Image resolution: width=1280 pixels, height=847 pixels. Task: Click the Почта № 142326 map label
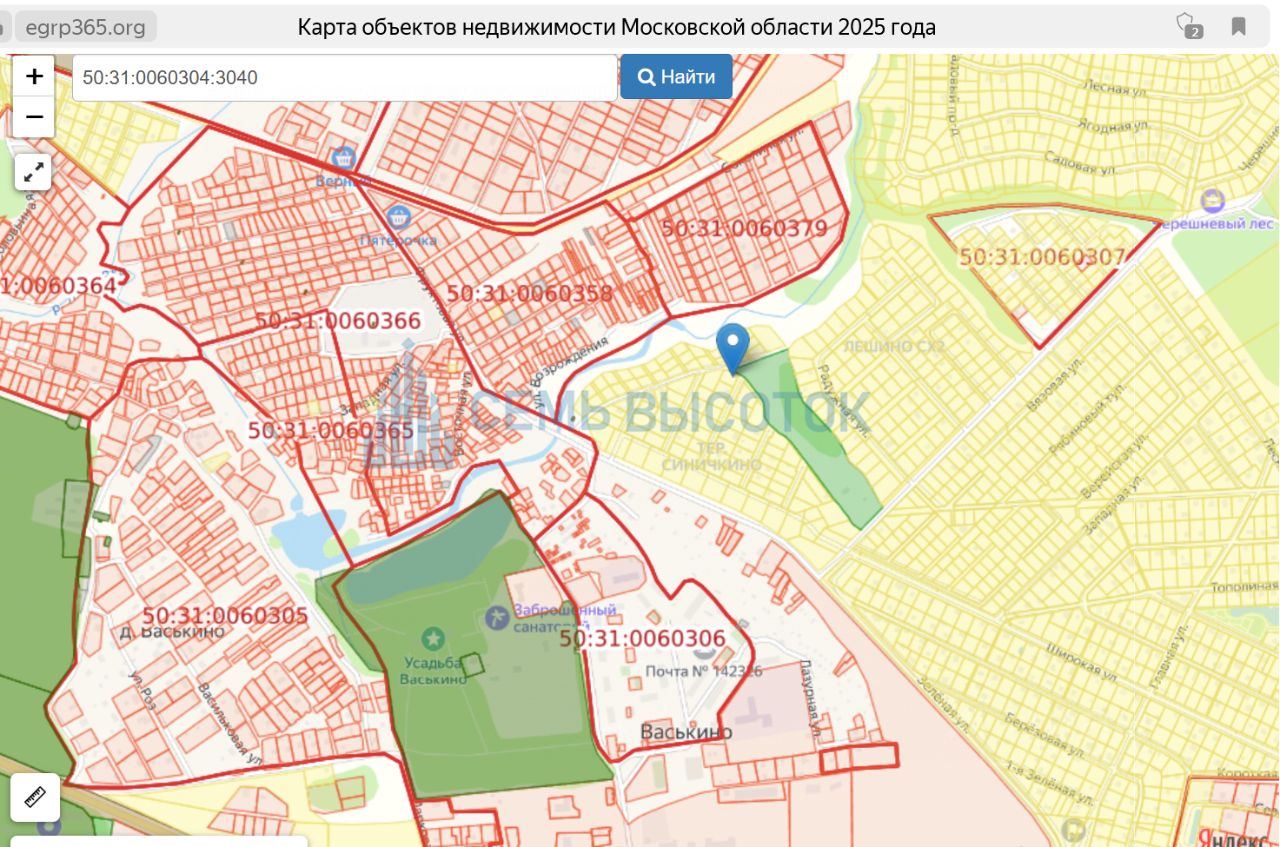point(703,671)
